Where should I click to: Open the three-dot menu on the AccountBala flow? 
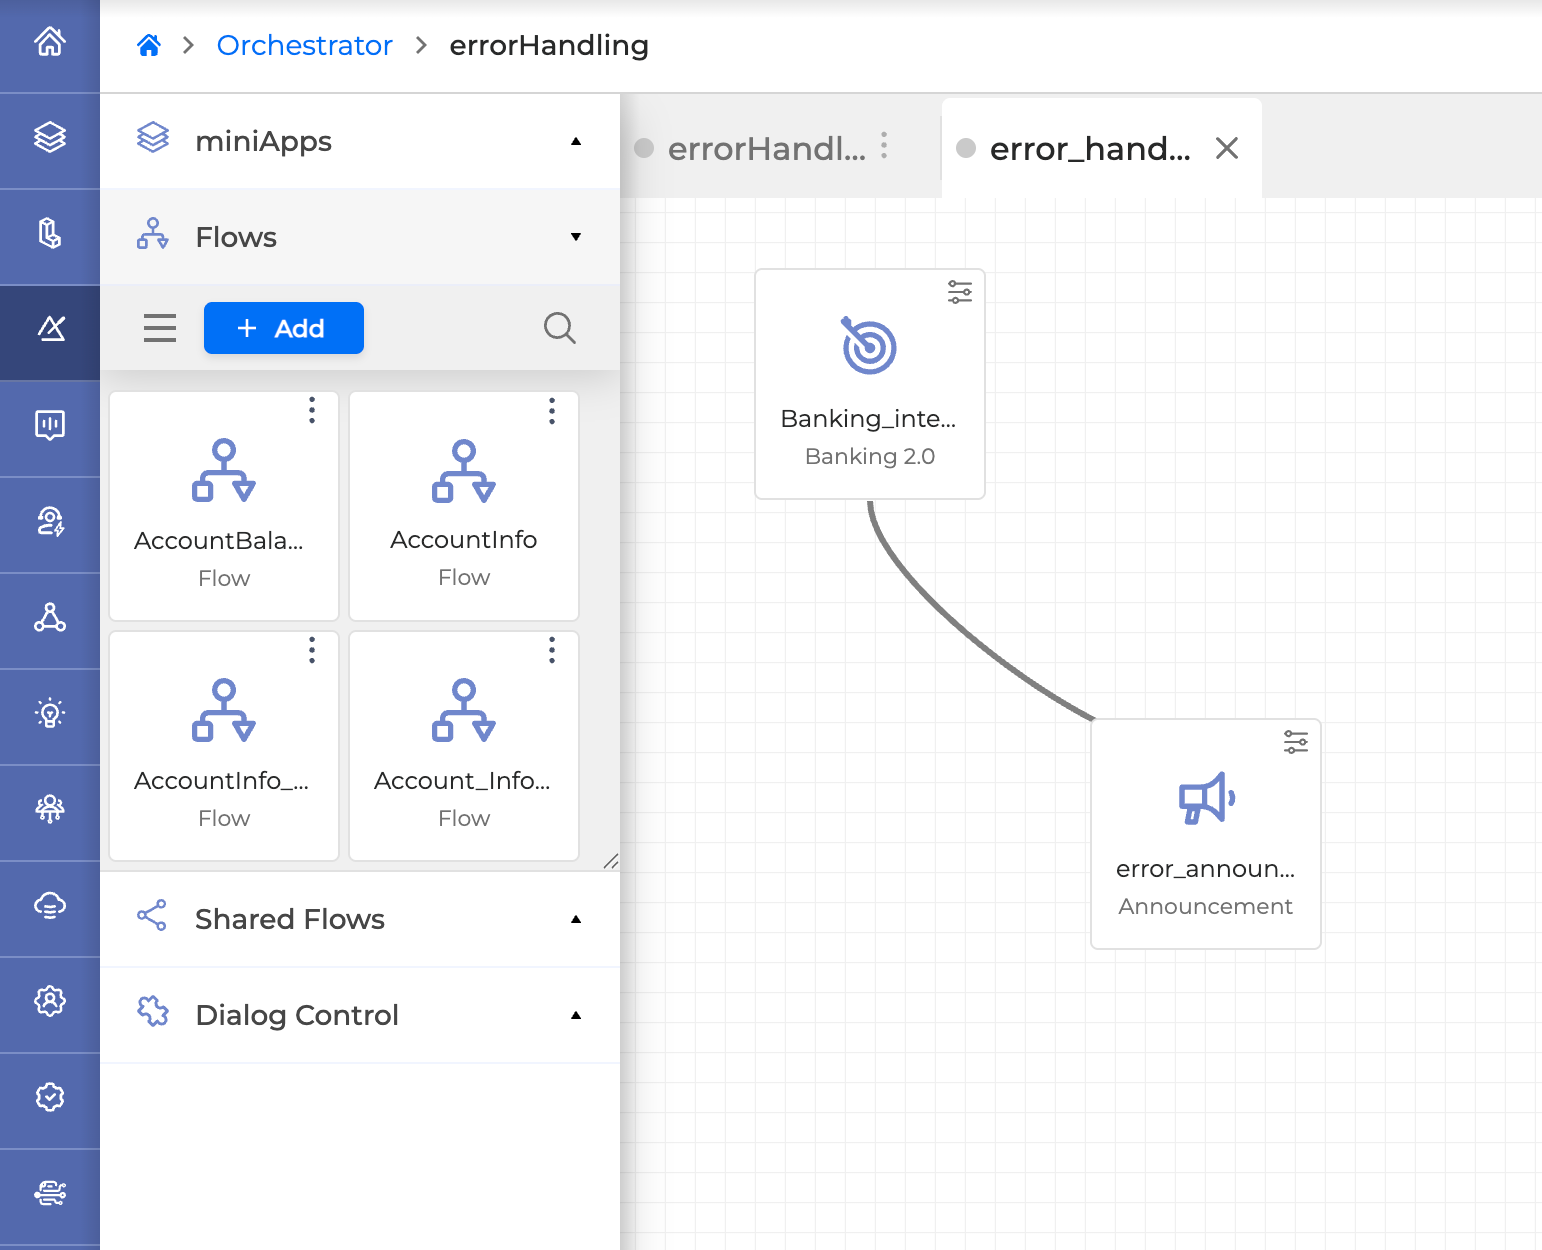tap(312, 411)
